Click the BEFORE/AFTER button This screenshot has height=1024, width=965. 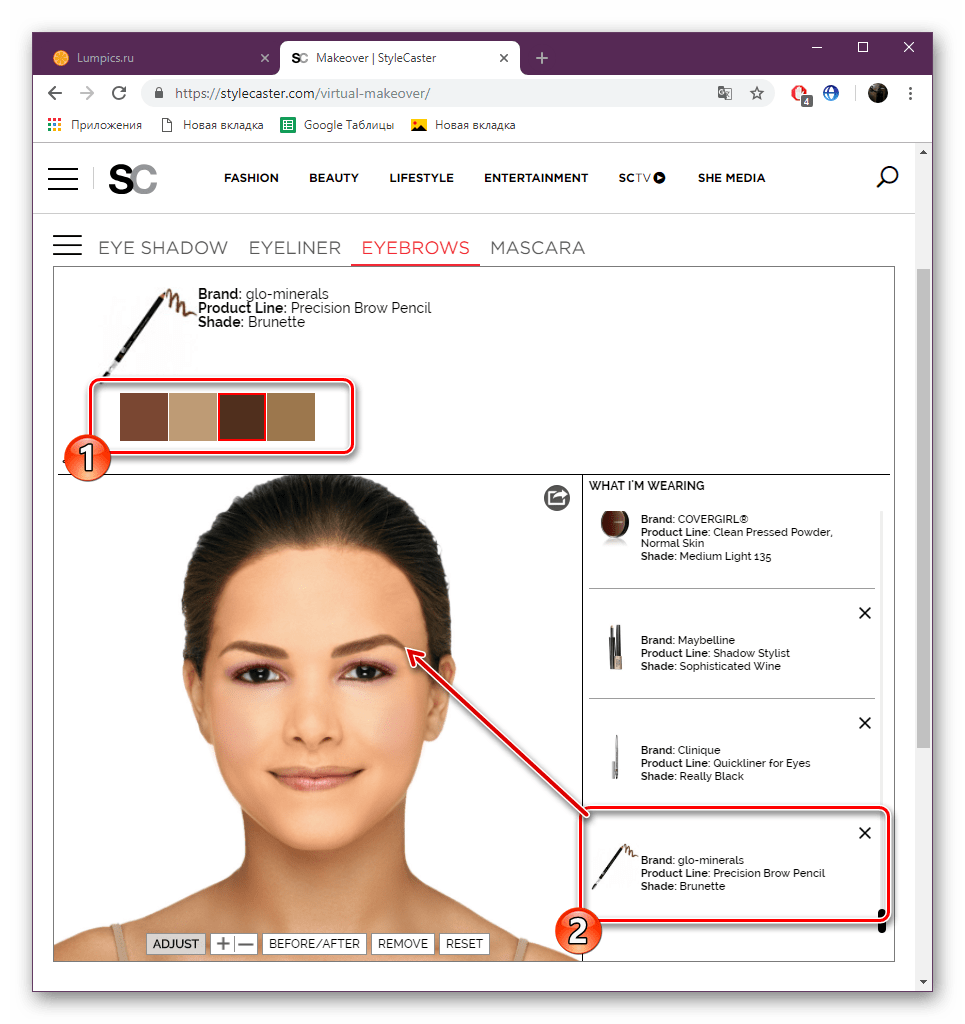pyautogui.click(x=314, y=943)
